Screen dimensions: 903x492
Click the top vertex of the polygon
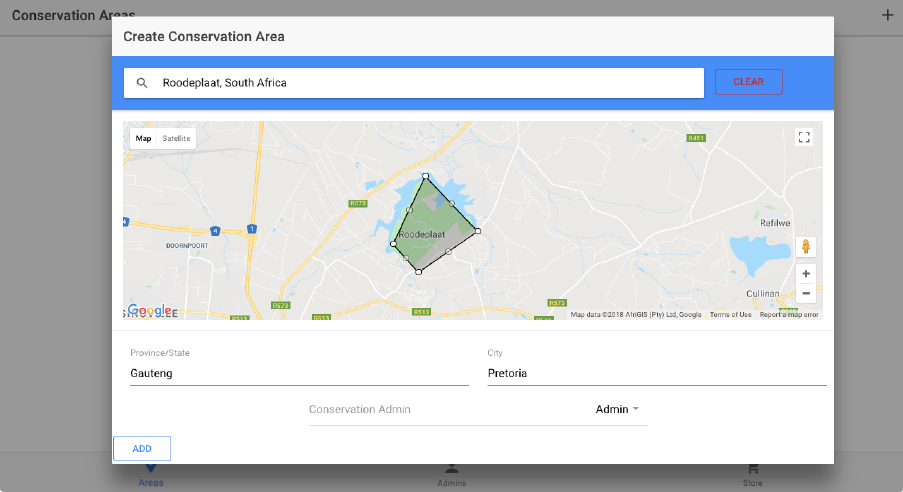[426, 176]
